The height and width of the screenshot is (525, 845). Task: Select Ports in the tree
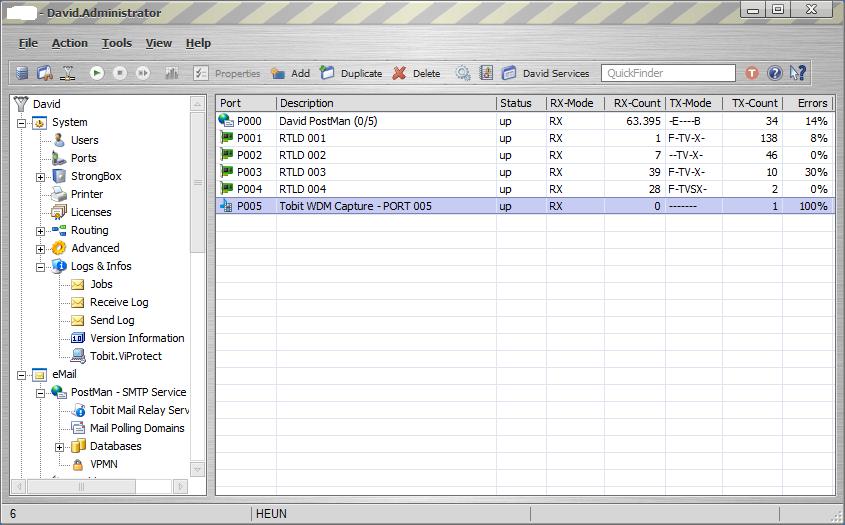[x=84, y=158]
